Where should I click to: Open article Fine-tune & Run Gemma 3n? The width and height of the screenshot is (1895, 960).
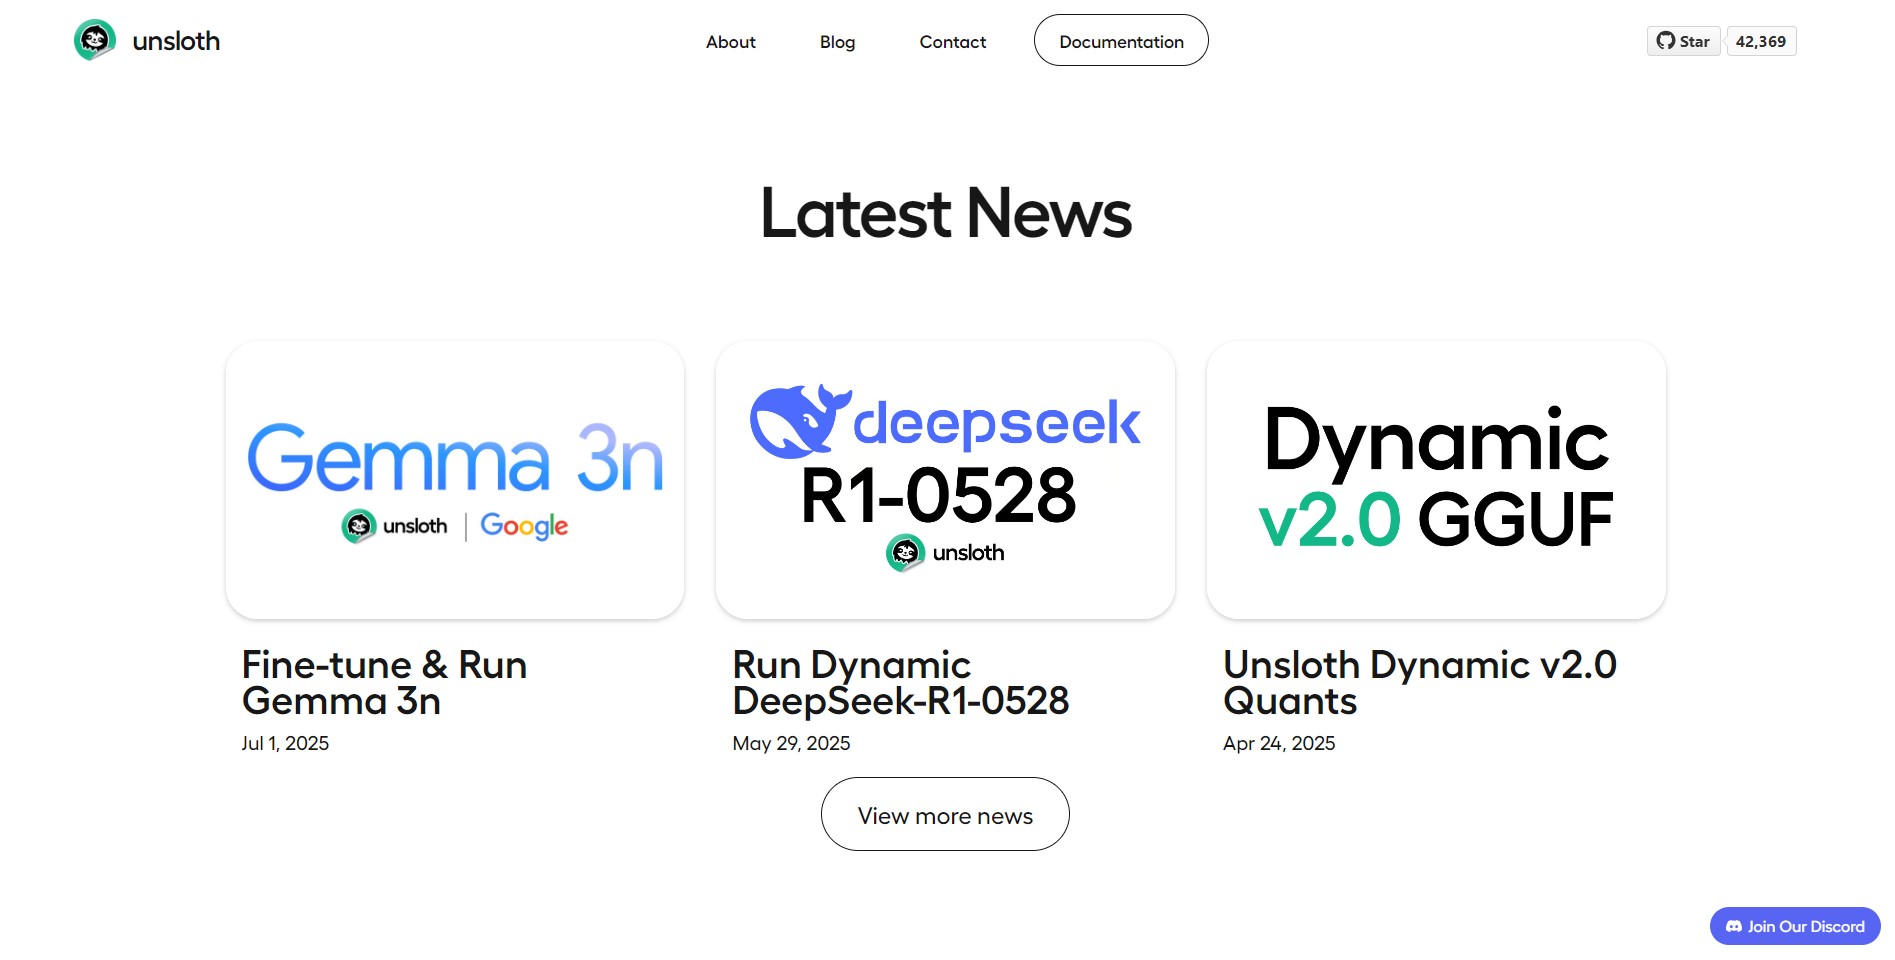pos(384,683)
